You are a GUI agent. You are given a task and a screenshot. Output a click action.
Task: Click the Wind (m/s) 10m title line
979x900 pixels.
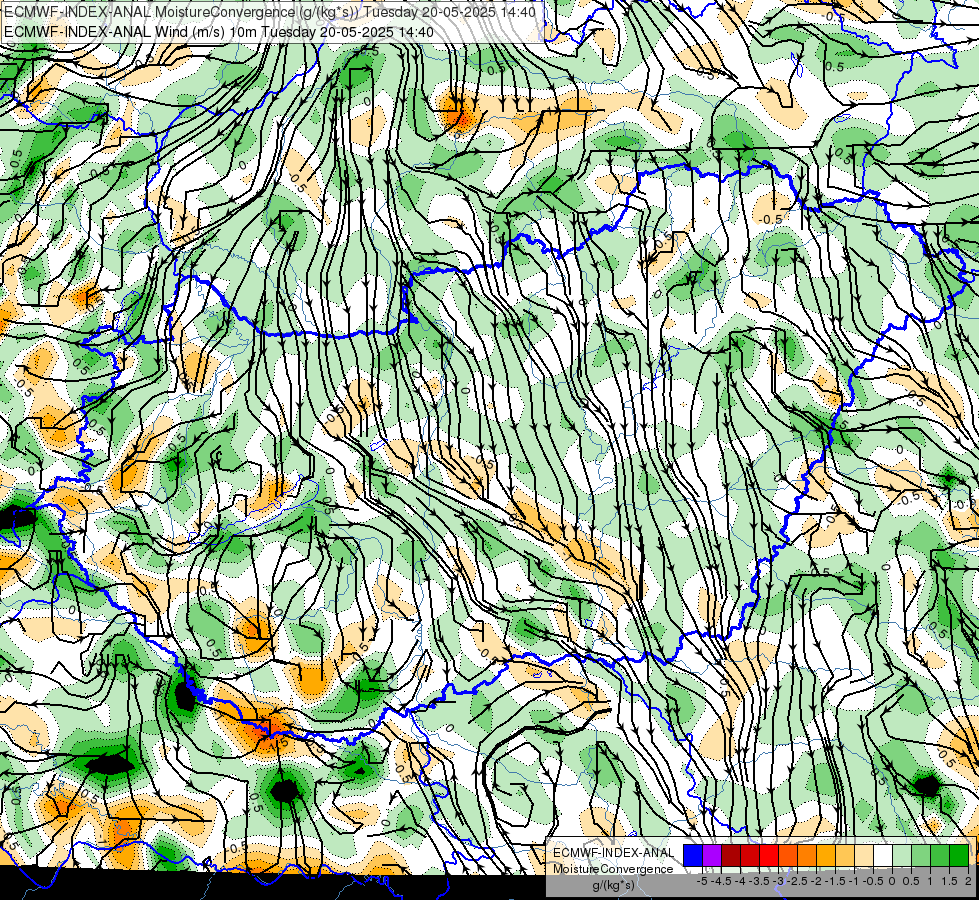coord(219,31)
